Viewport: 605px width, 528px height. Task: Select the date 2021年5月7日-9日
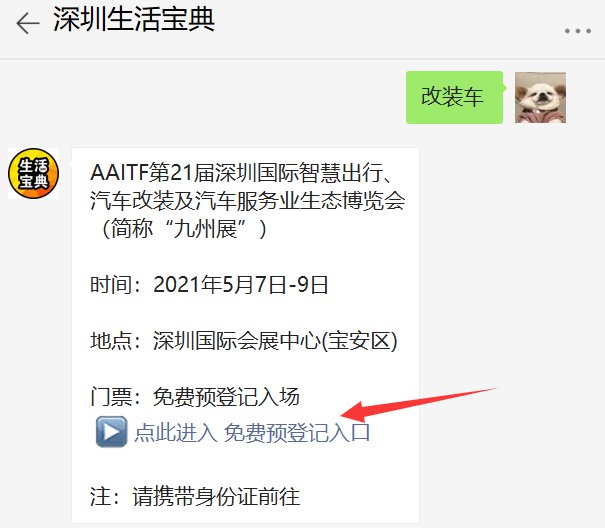[241, 285]
